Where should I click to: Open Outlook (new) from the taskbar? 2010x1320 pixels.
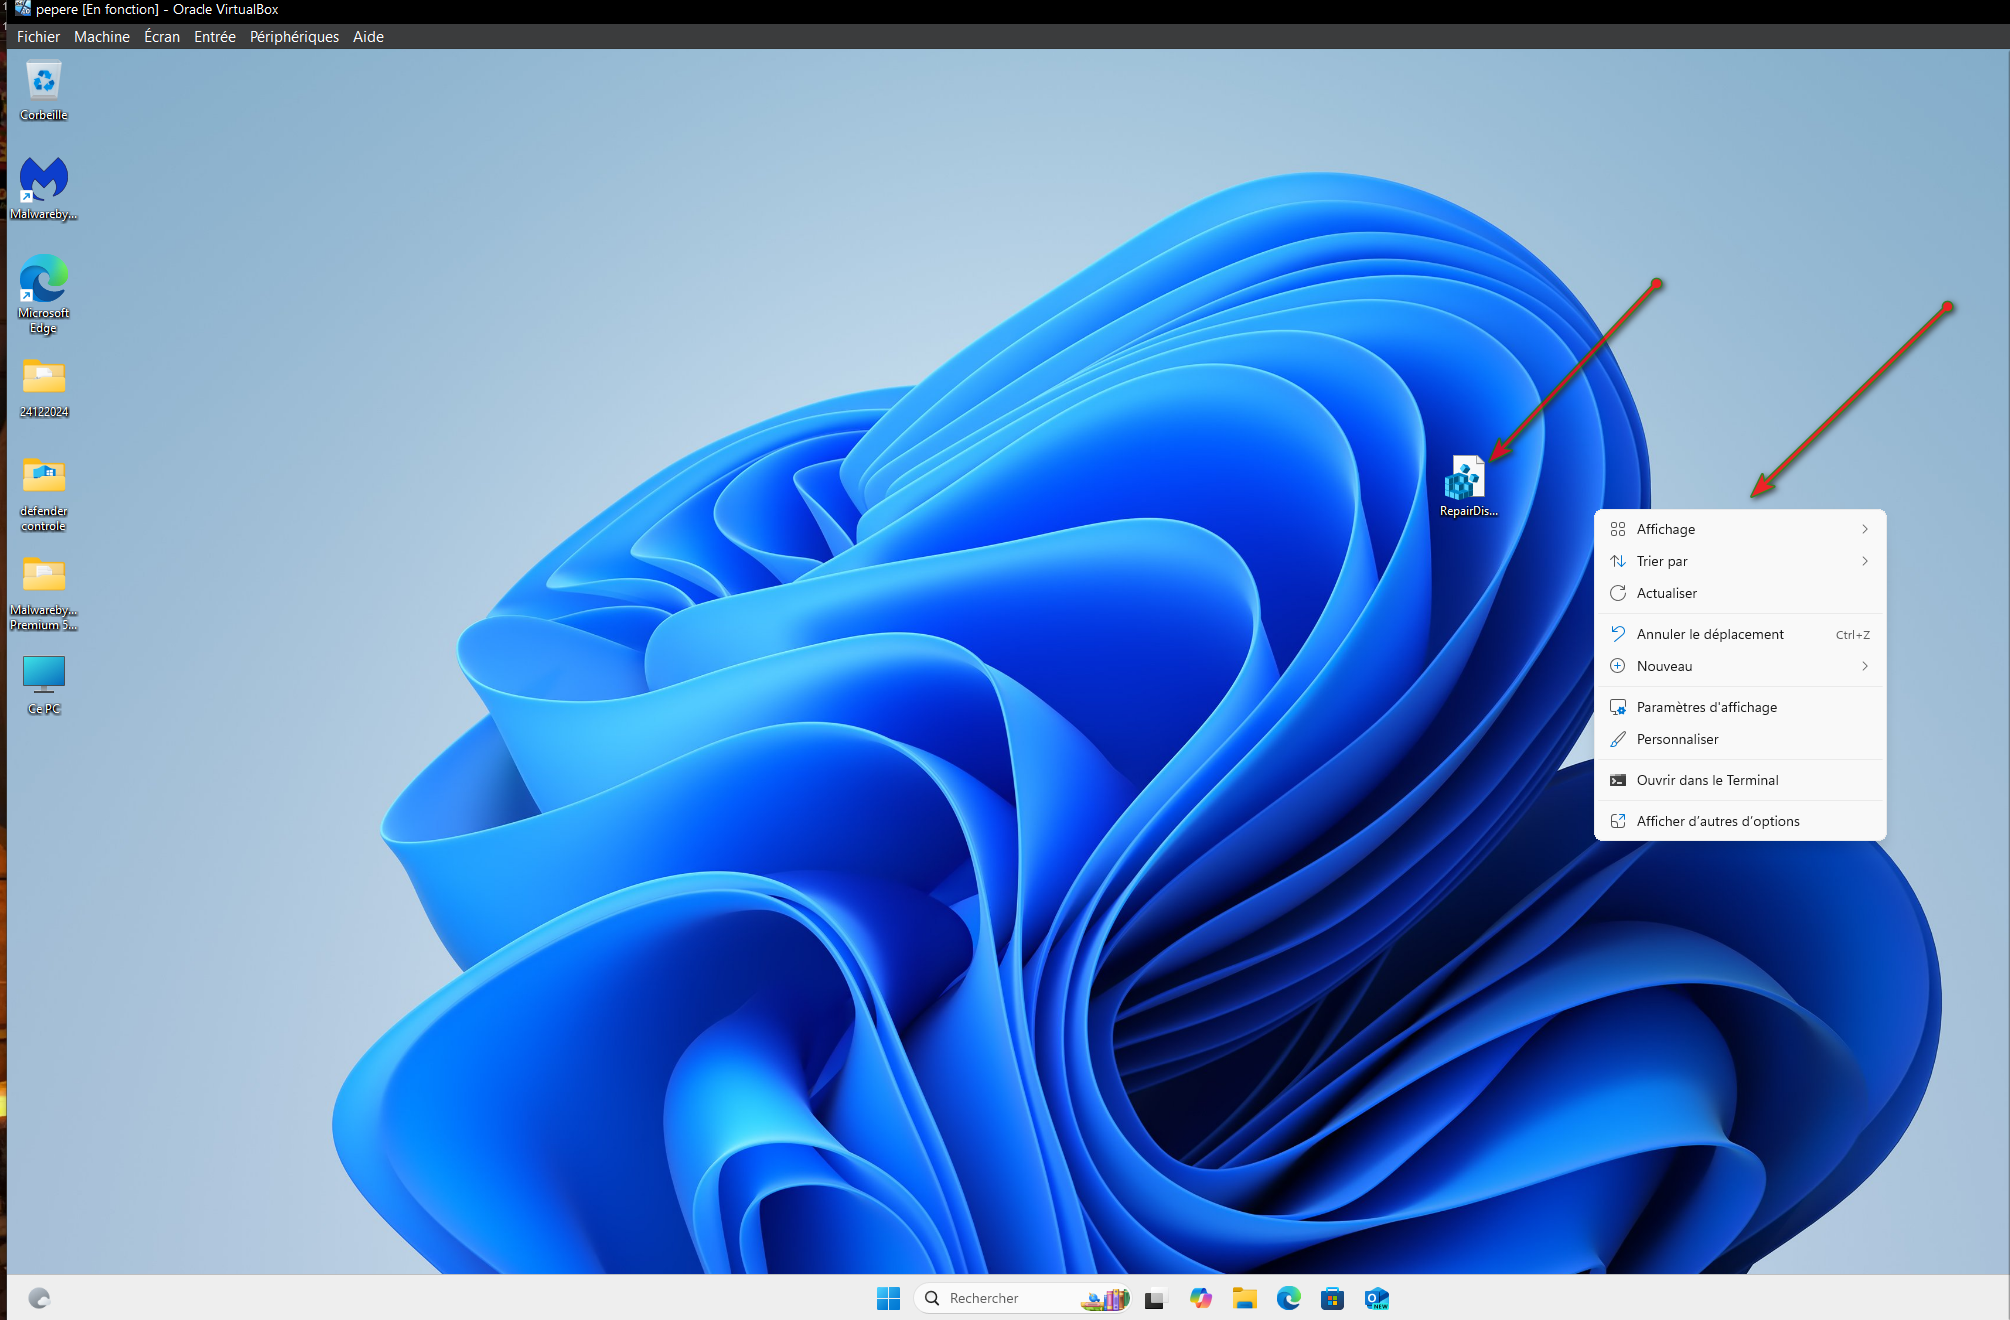click(1376, 1298)
